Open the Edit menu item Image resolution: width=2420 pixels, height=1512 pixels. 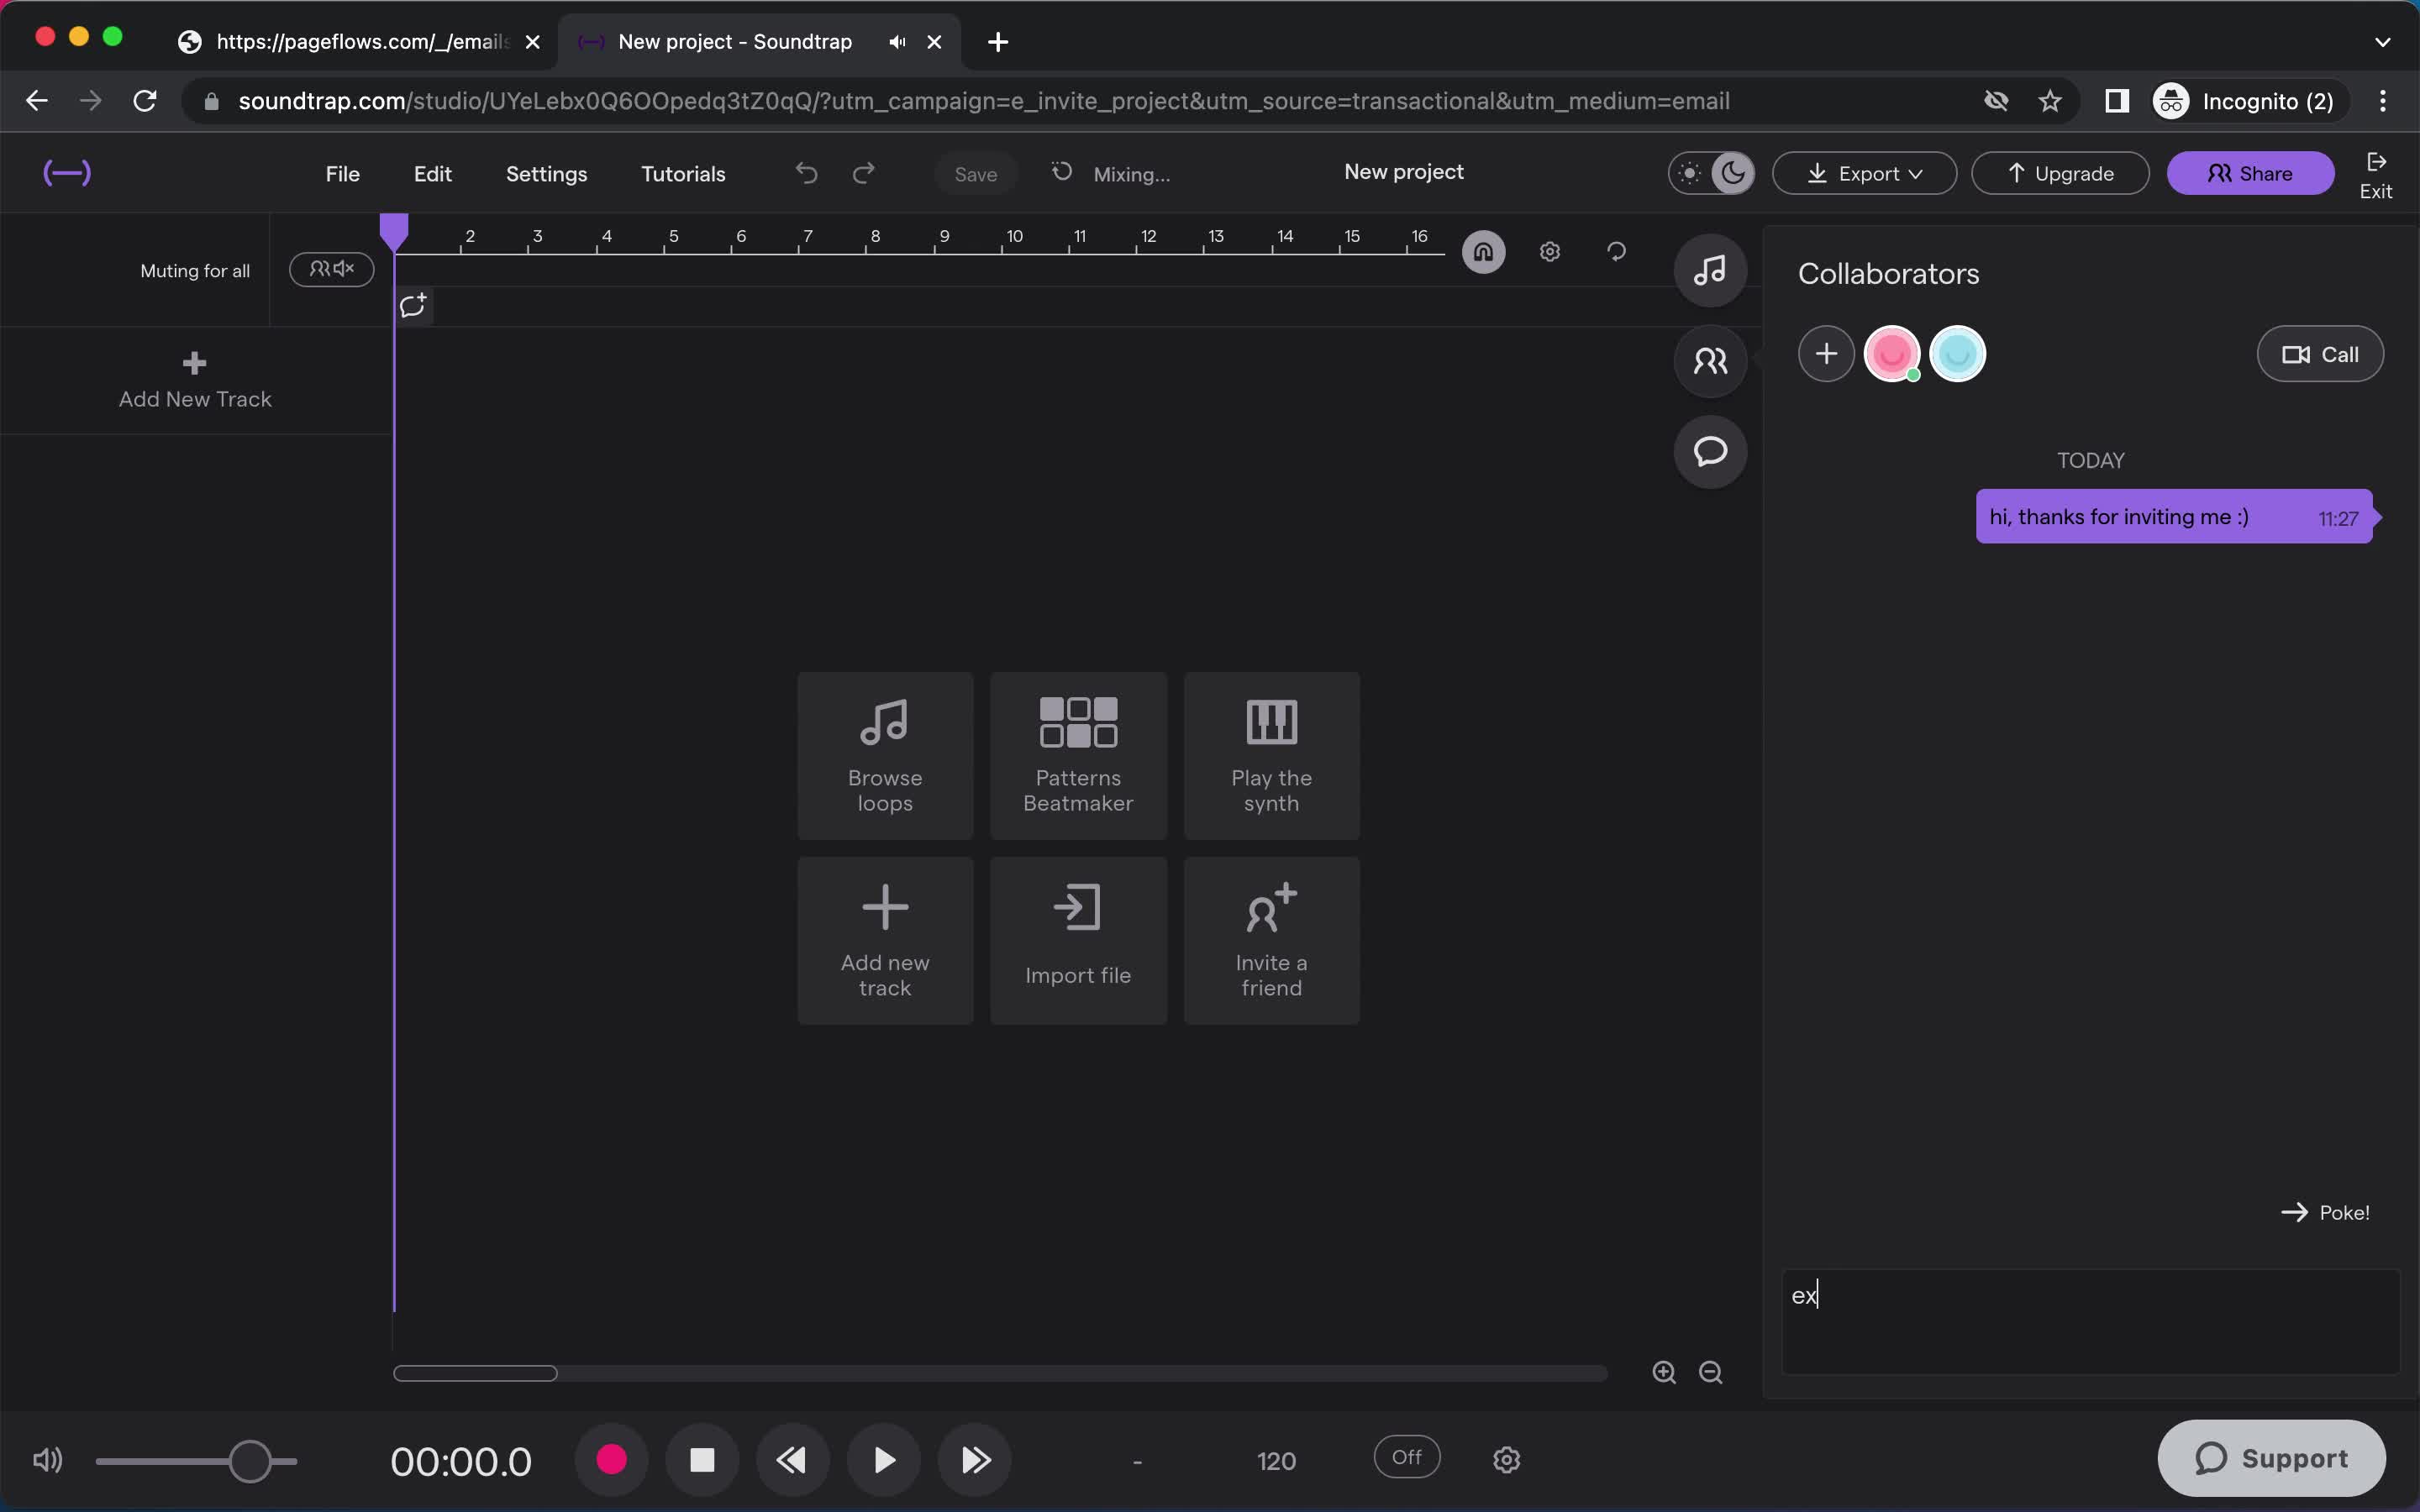point(432,174)
